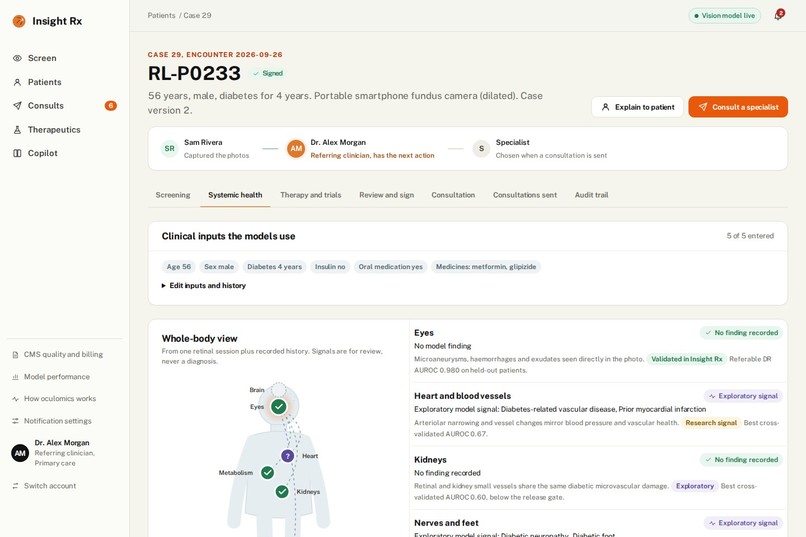The width and height of the screenshot is (806, 537).
Task: Open the Consults paper-plane icon
Action: 17,106
